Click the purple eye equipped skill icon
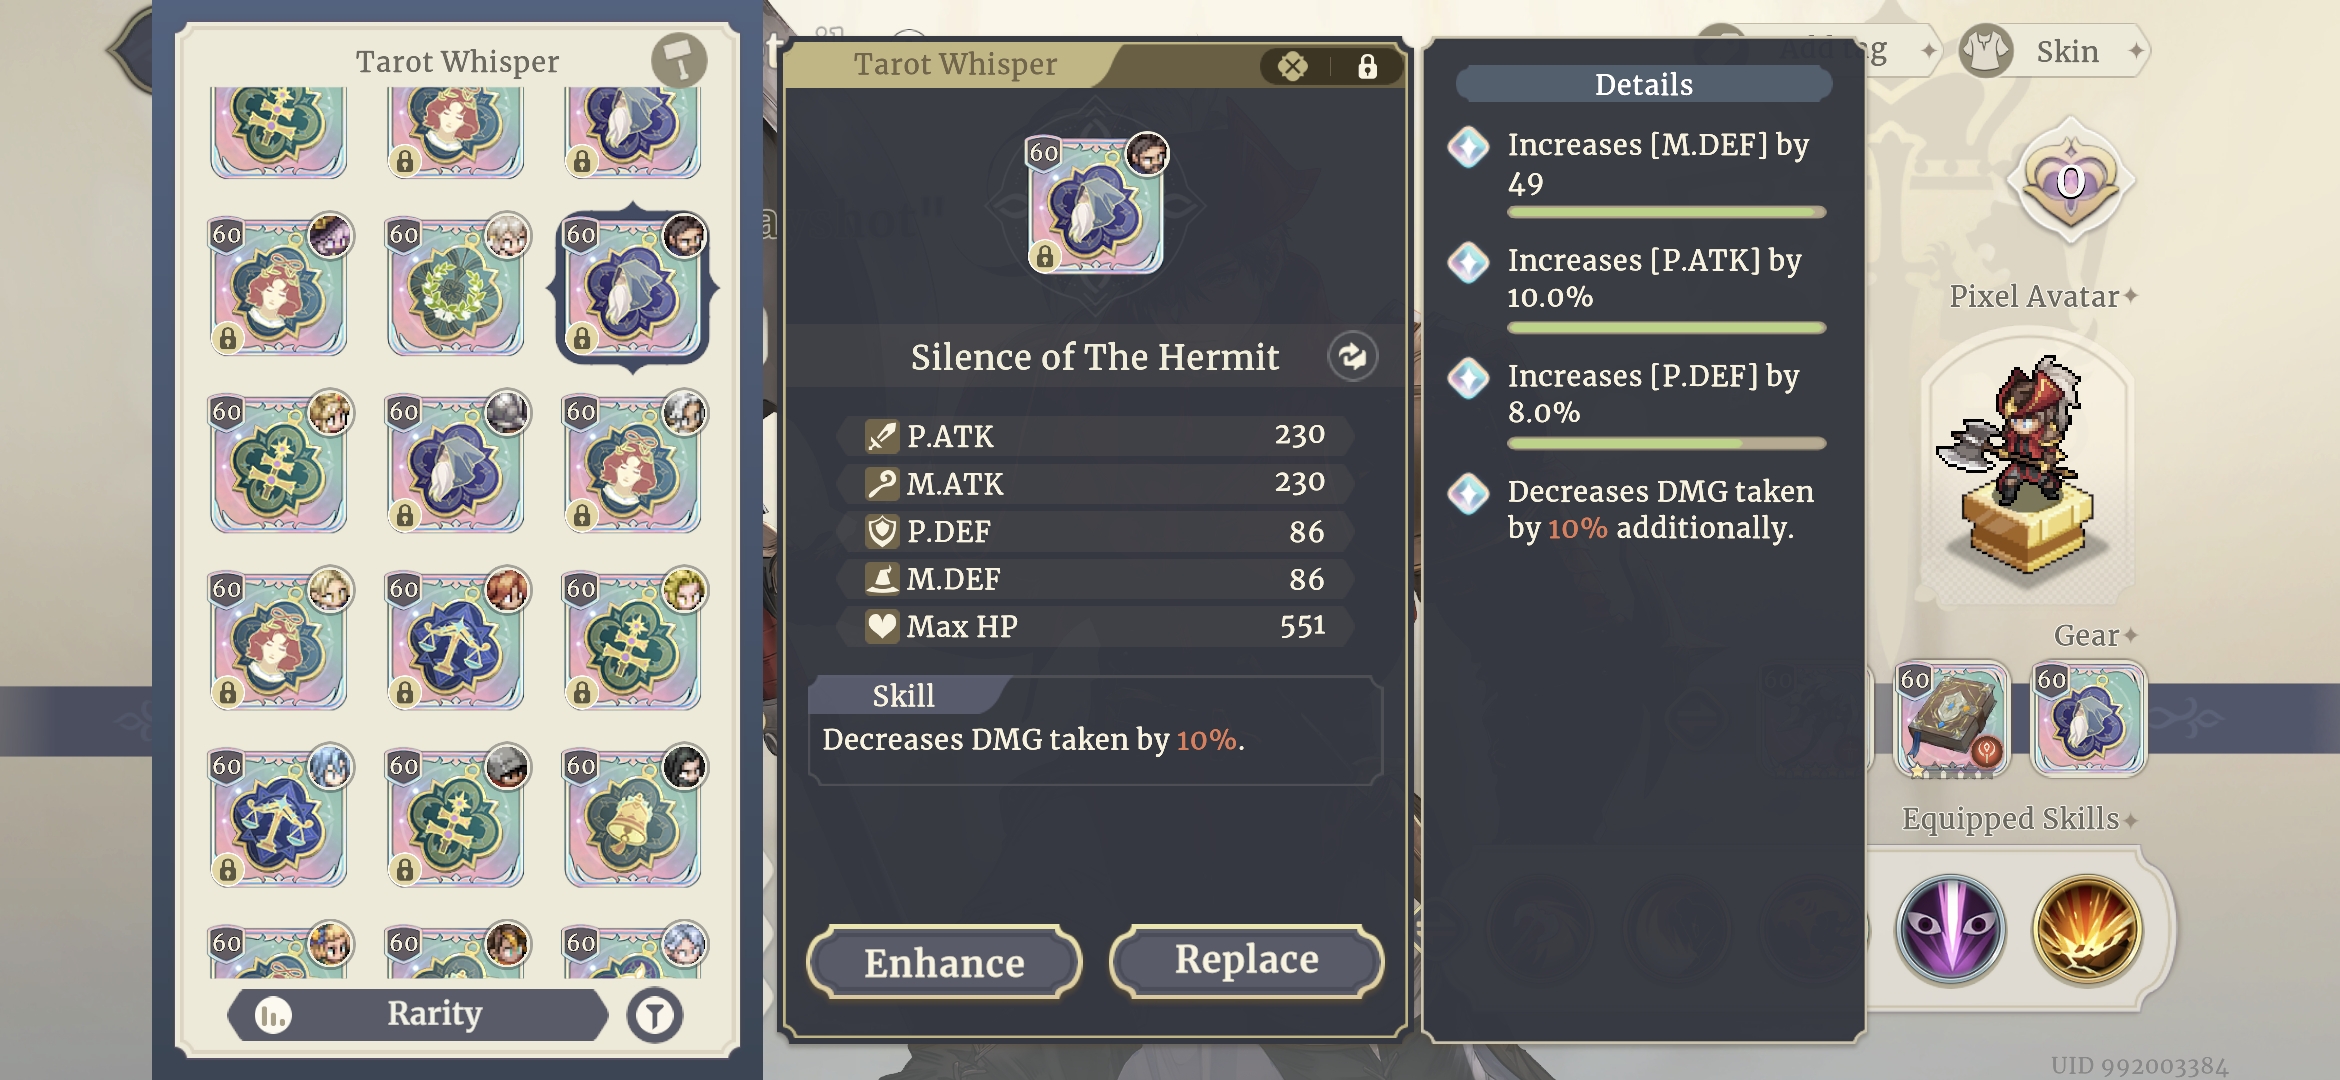 click(1951, 929)
